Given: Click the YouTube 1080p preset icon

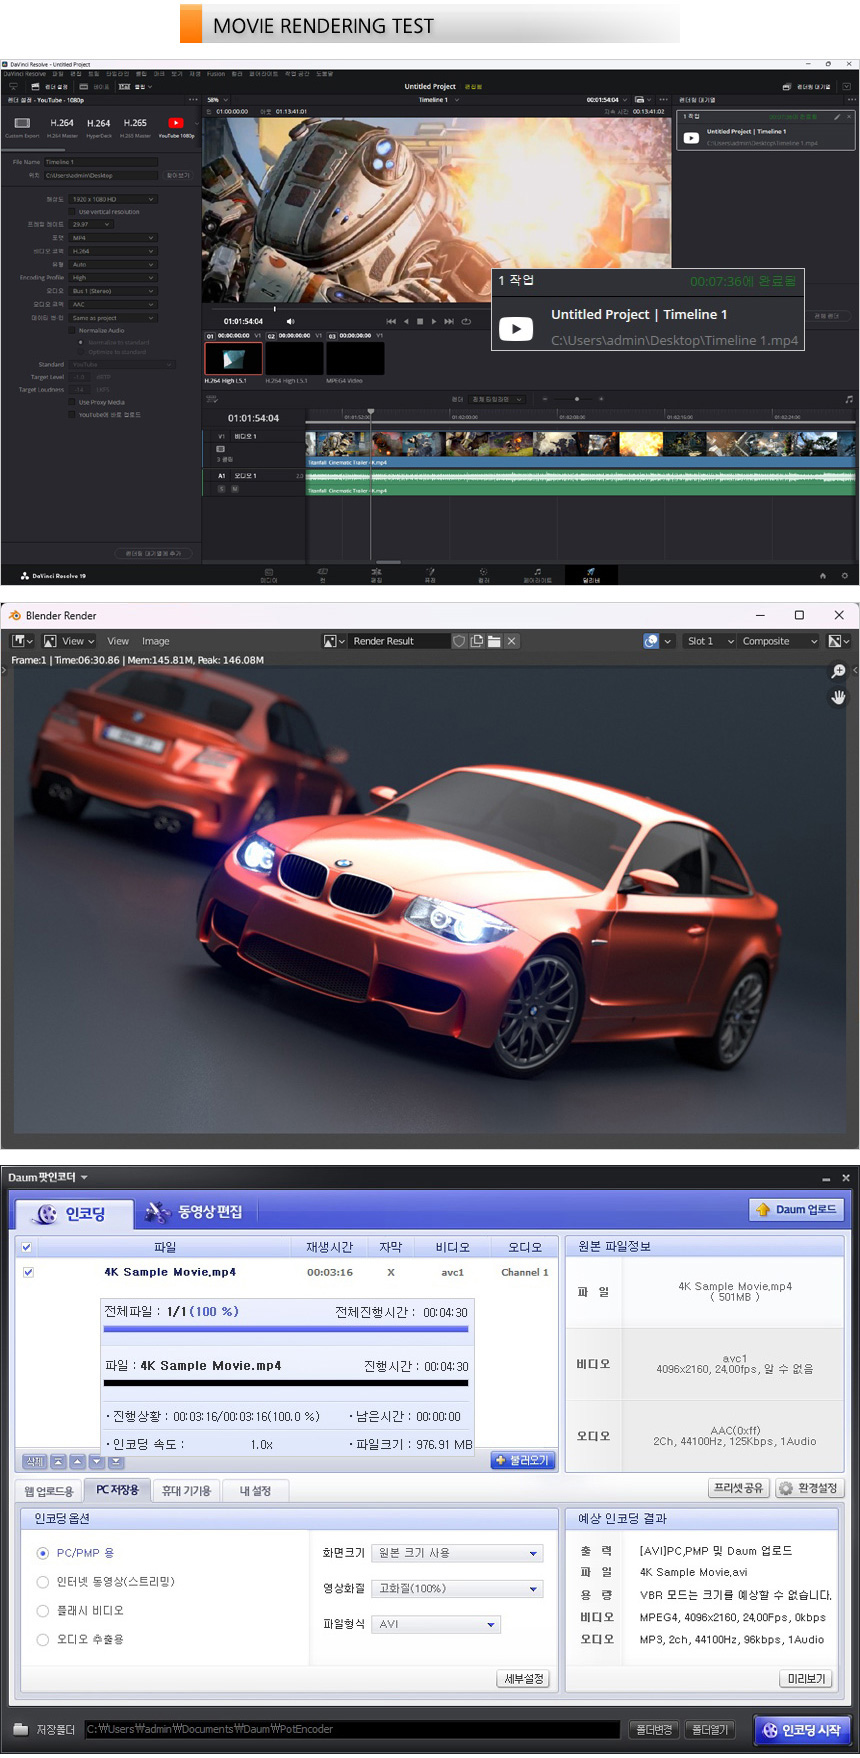Looking at the screenshot, I should coord(176,124).
